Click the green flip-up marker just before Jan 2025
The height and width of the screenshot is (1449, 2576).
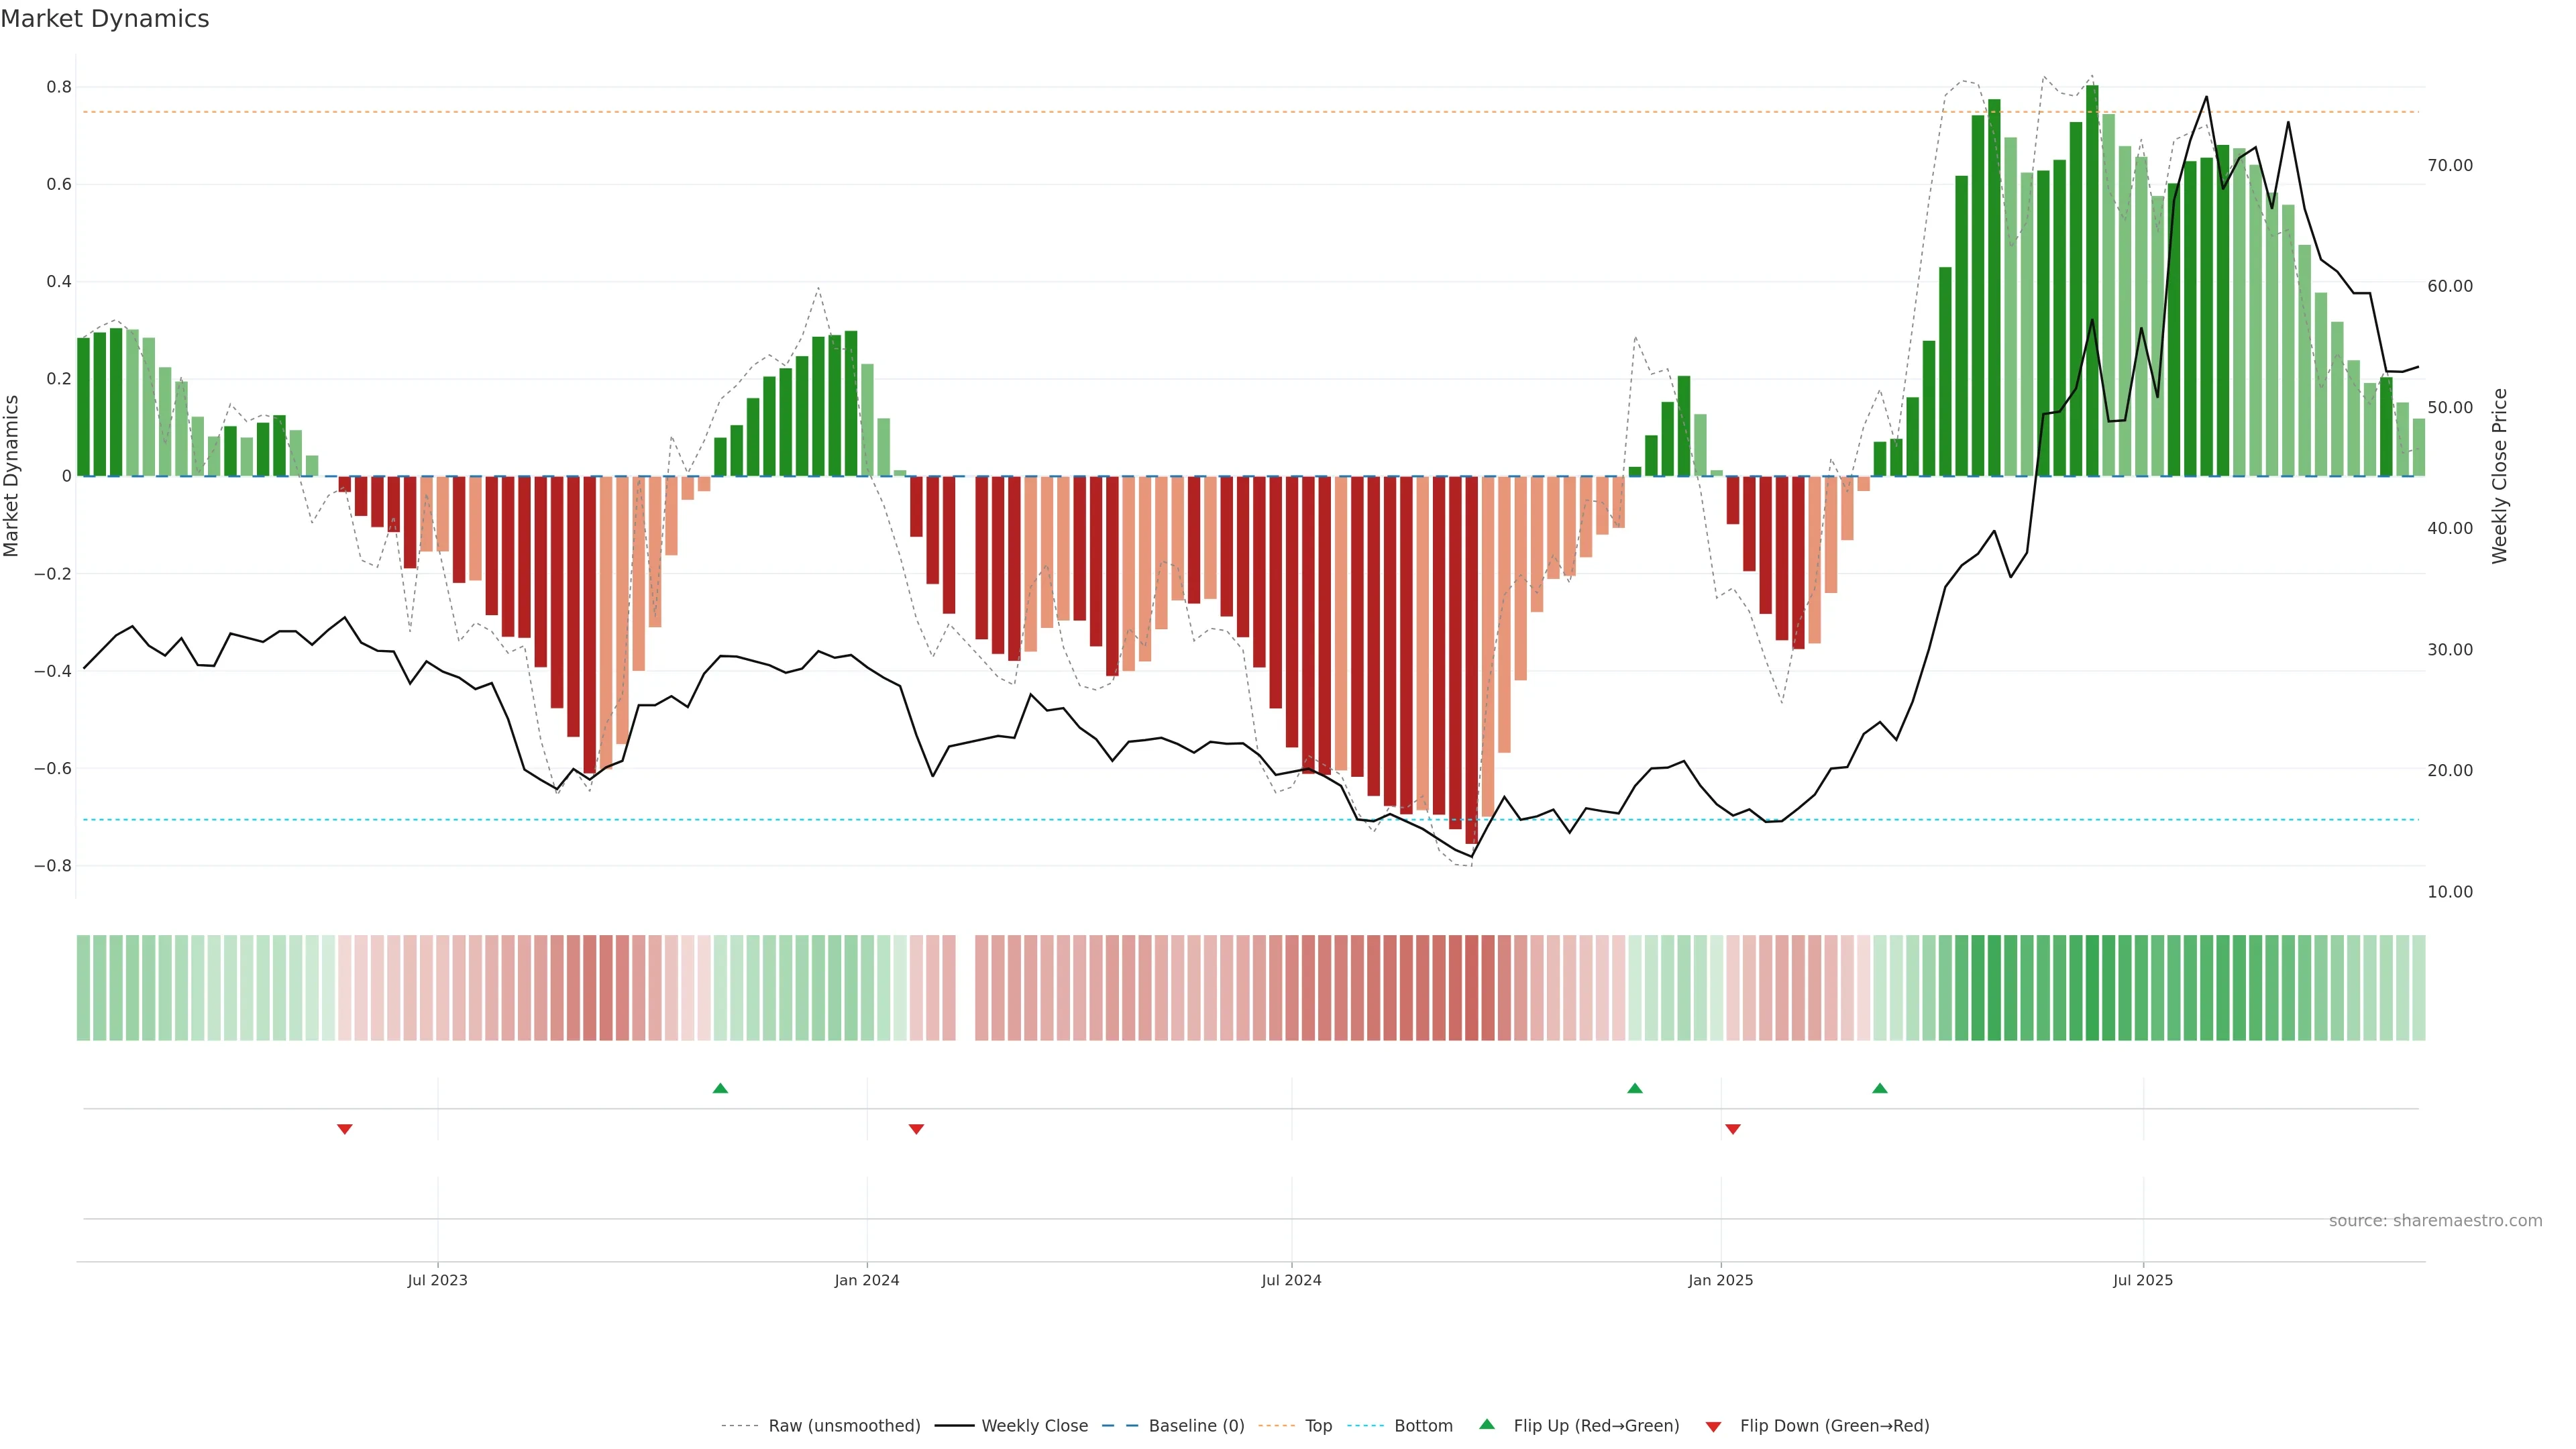point(1635,1088)
